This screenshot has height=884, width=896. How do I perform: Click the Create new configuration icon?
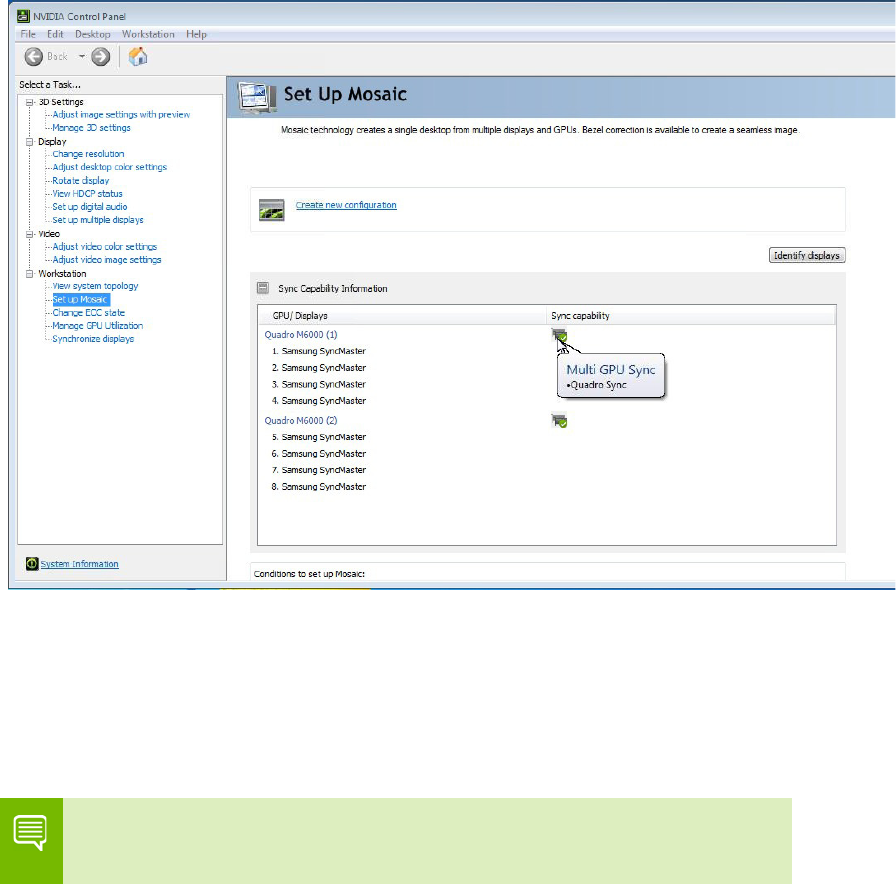click(x=271, y=210)
